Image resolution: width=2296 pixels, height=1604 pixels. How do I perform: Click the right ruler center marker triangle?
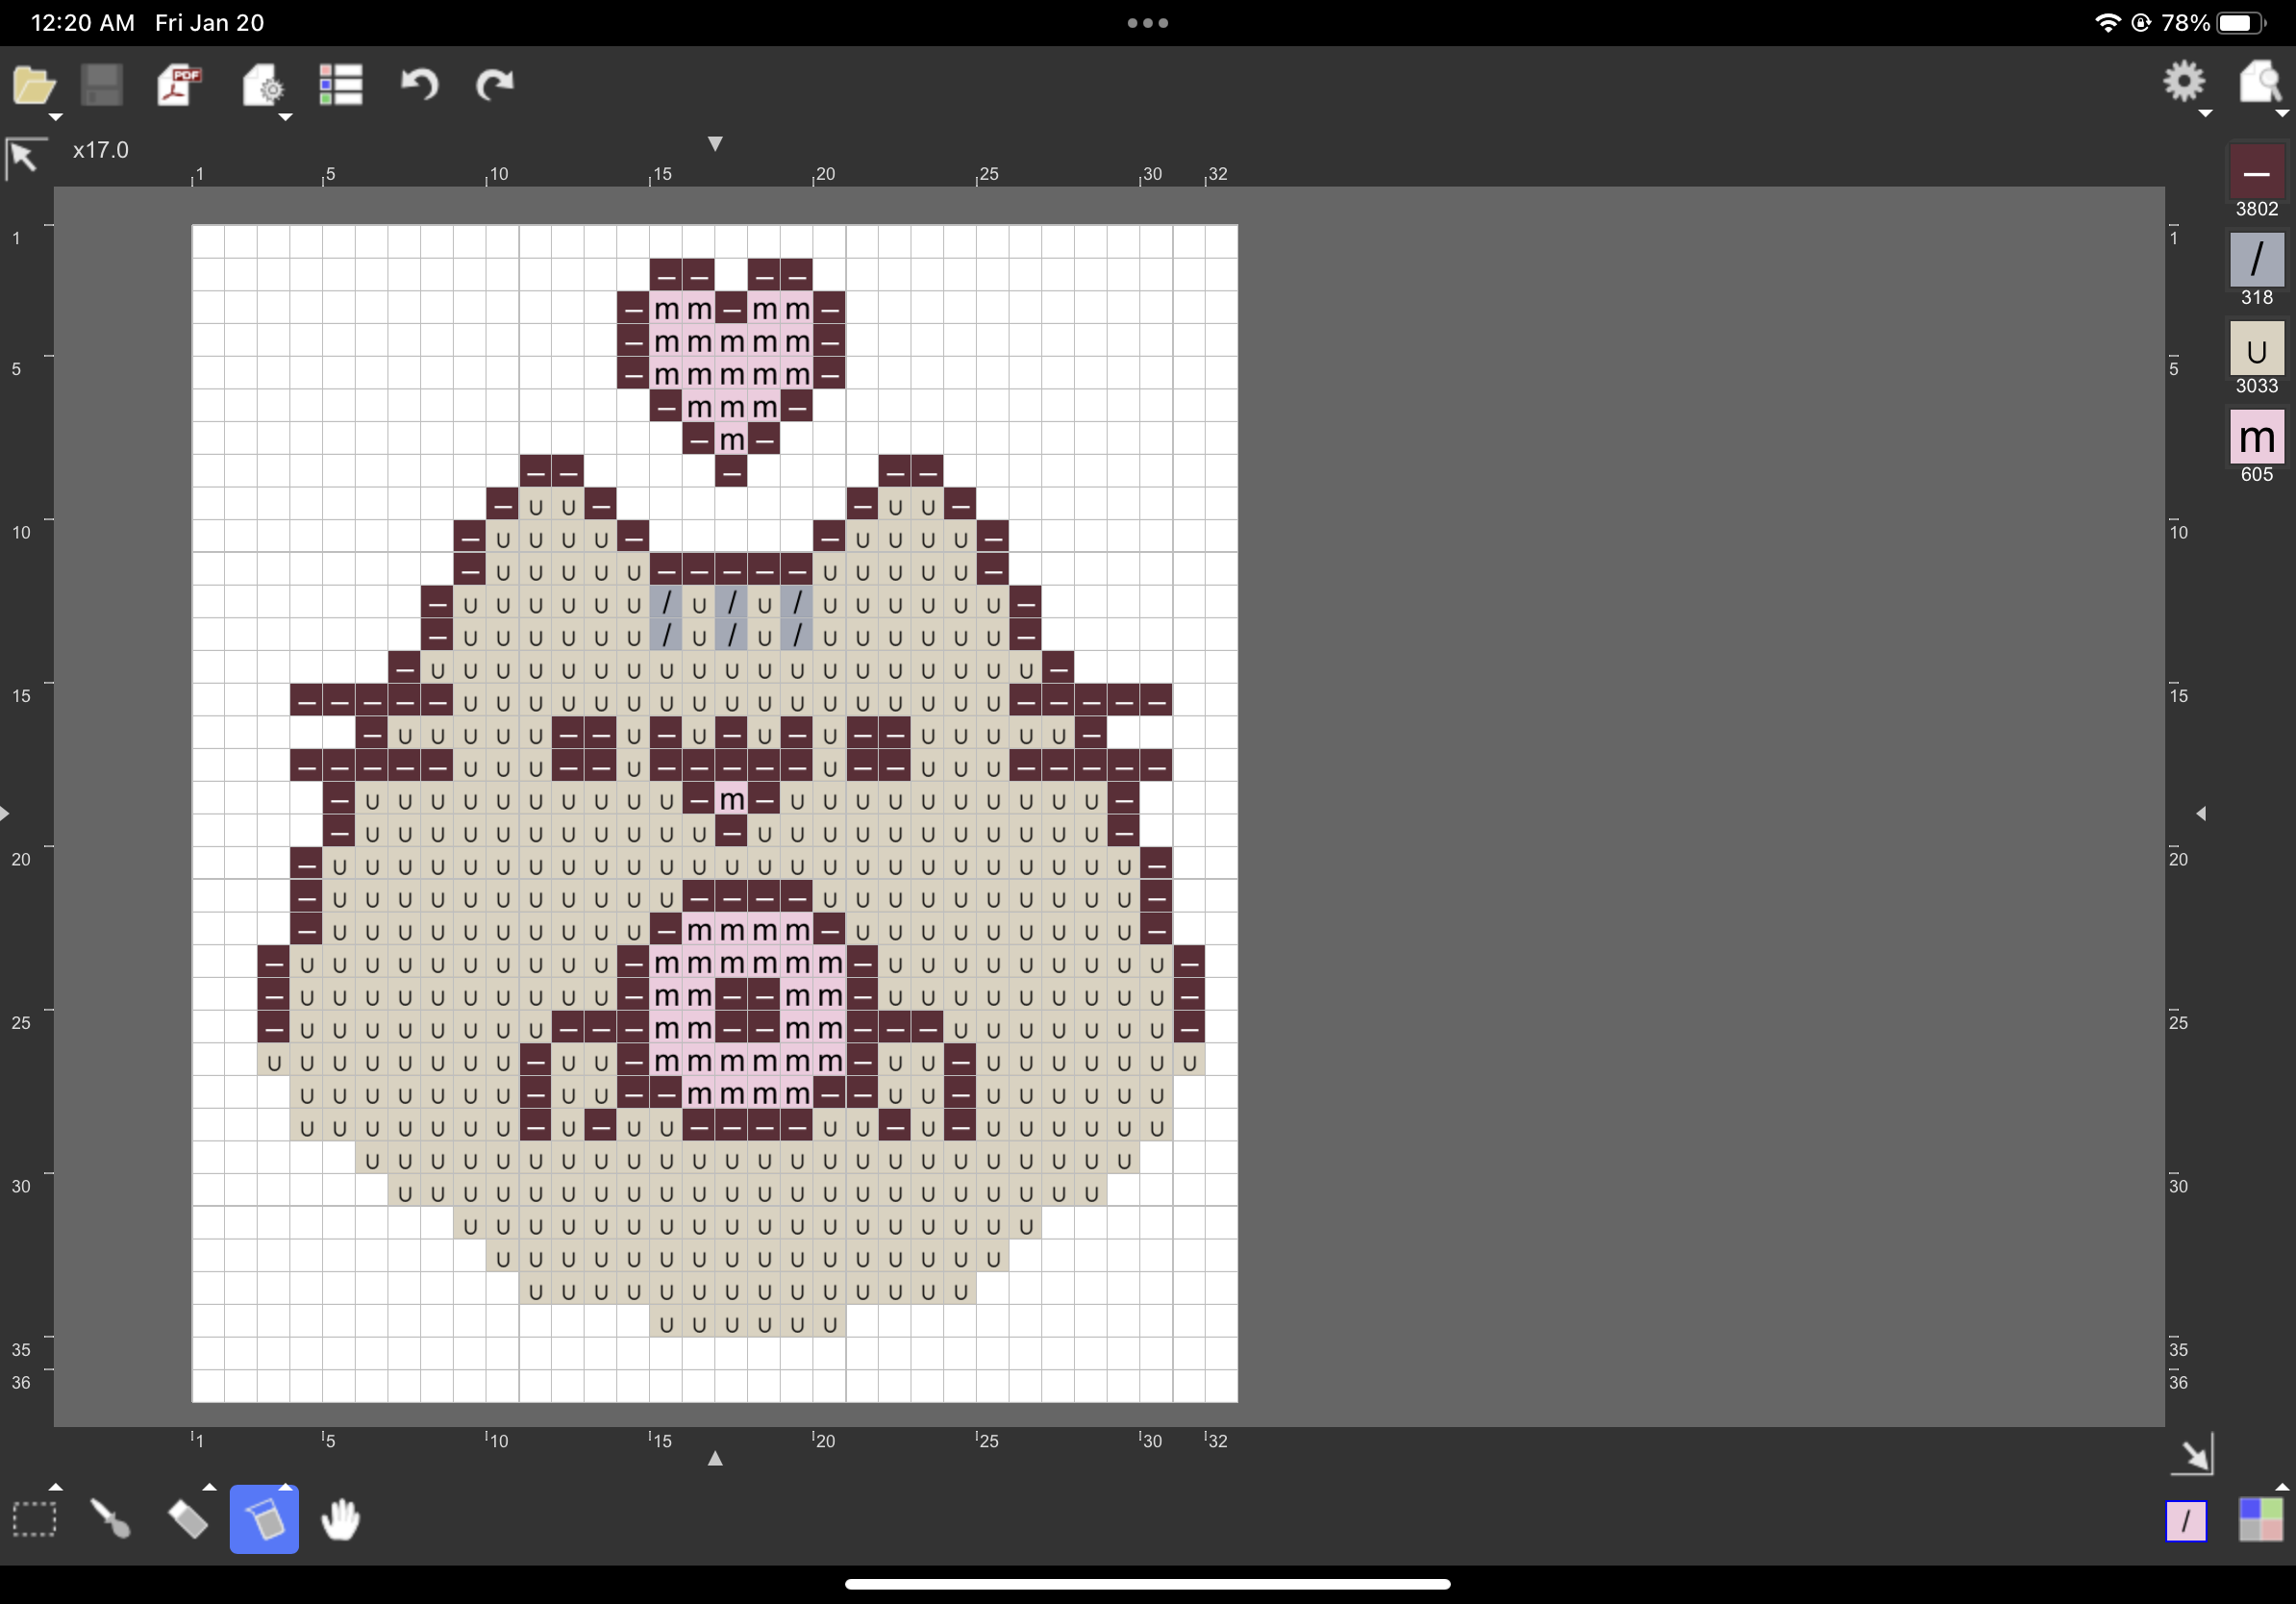[x=2201, y=813]
